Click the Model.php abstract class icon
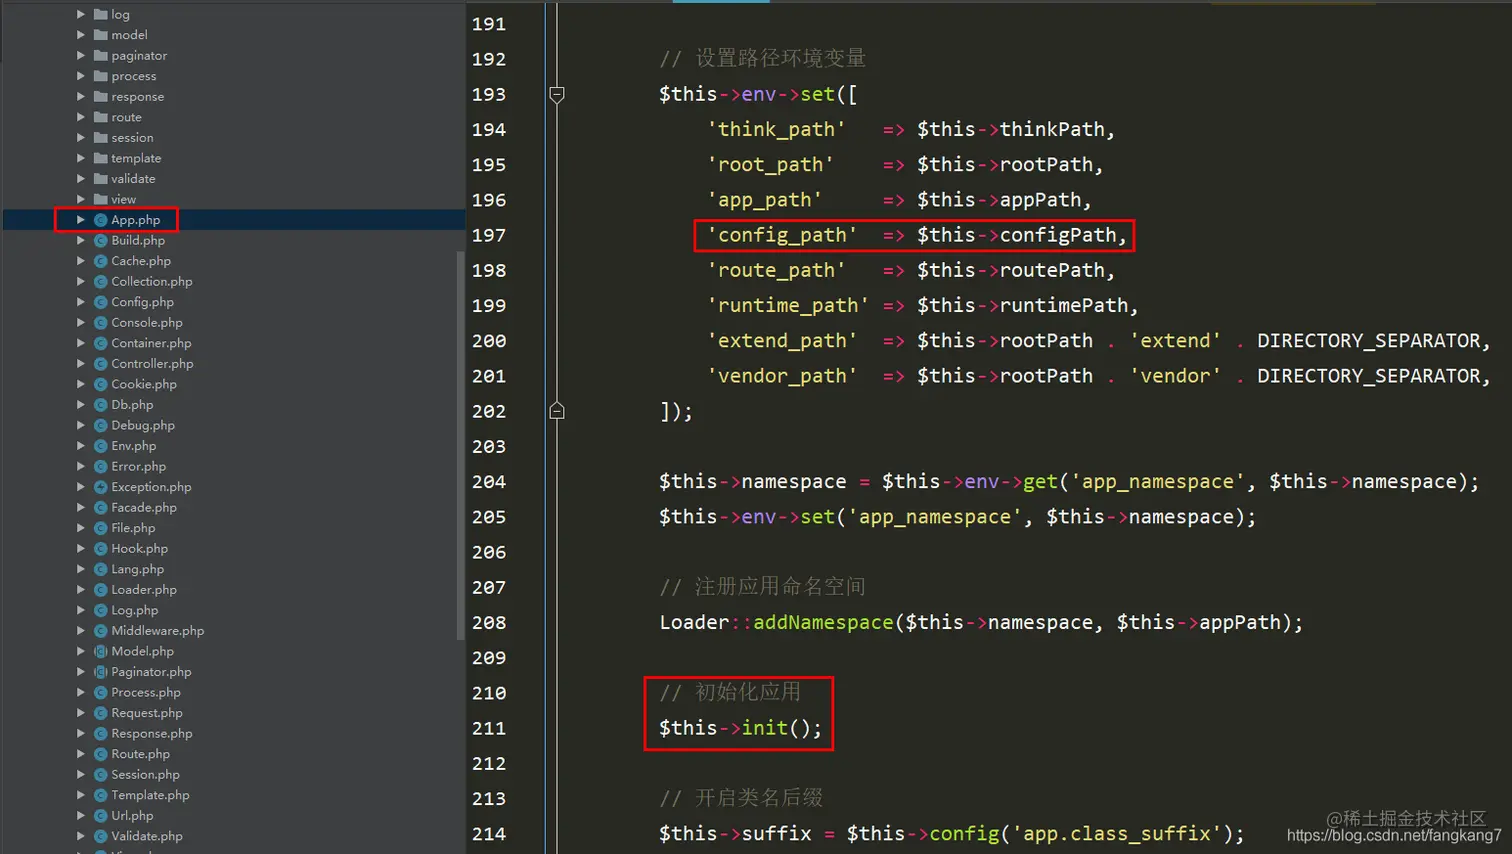Screen dimensions: 1512x854 100,651
